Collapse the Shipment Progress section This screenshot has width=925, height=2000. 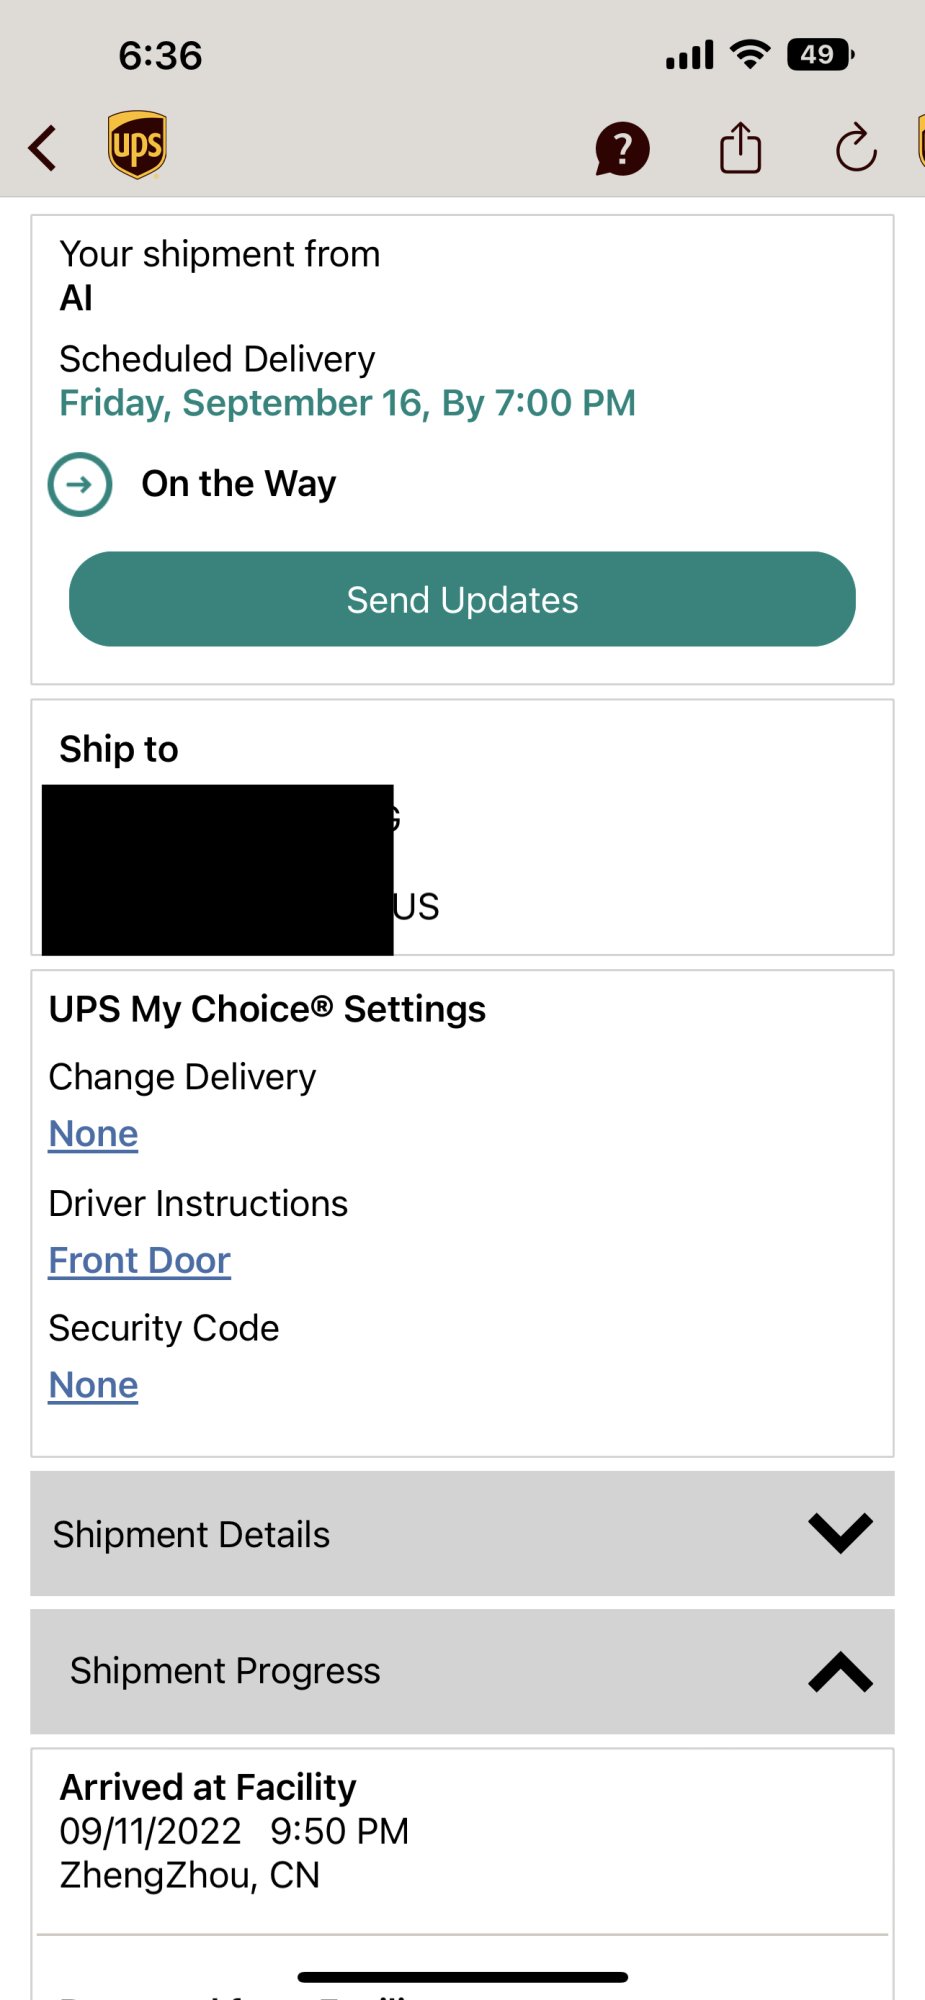pyautogui.click(x=224, y=1671)
